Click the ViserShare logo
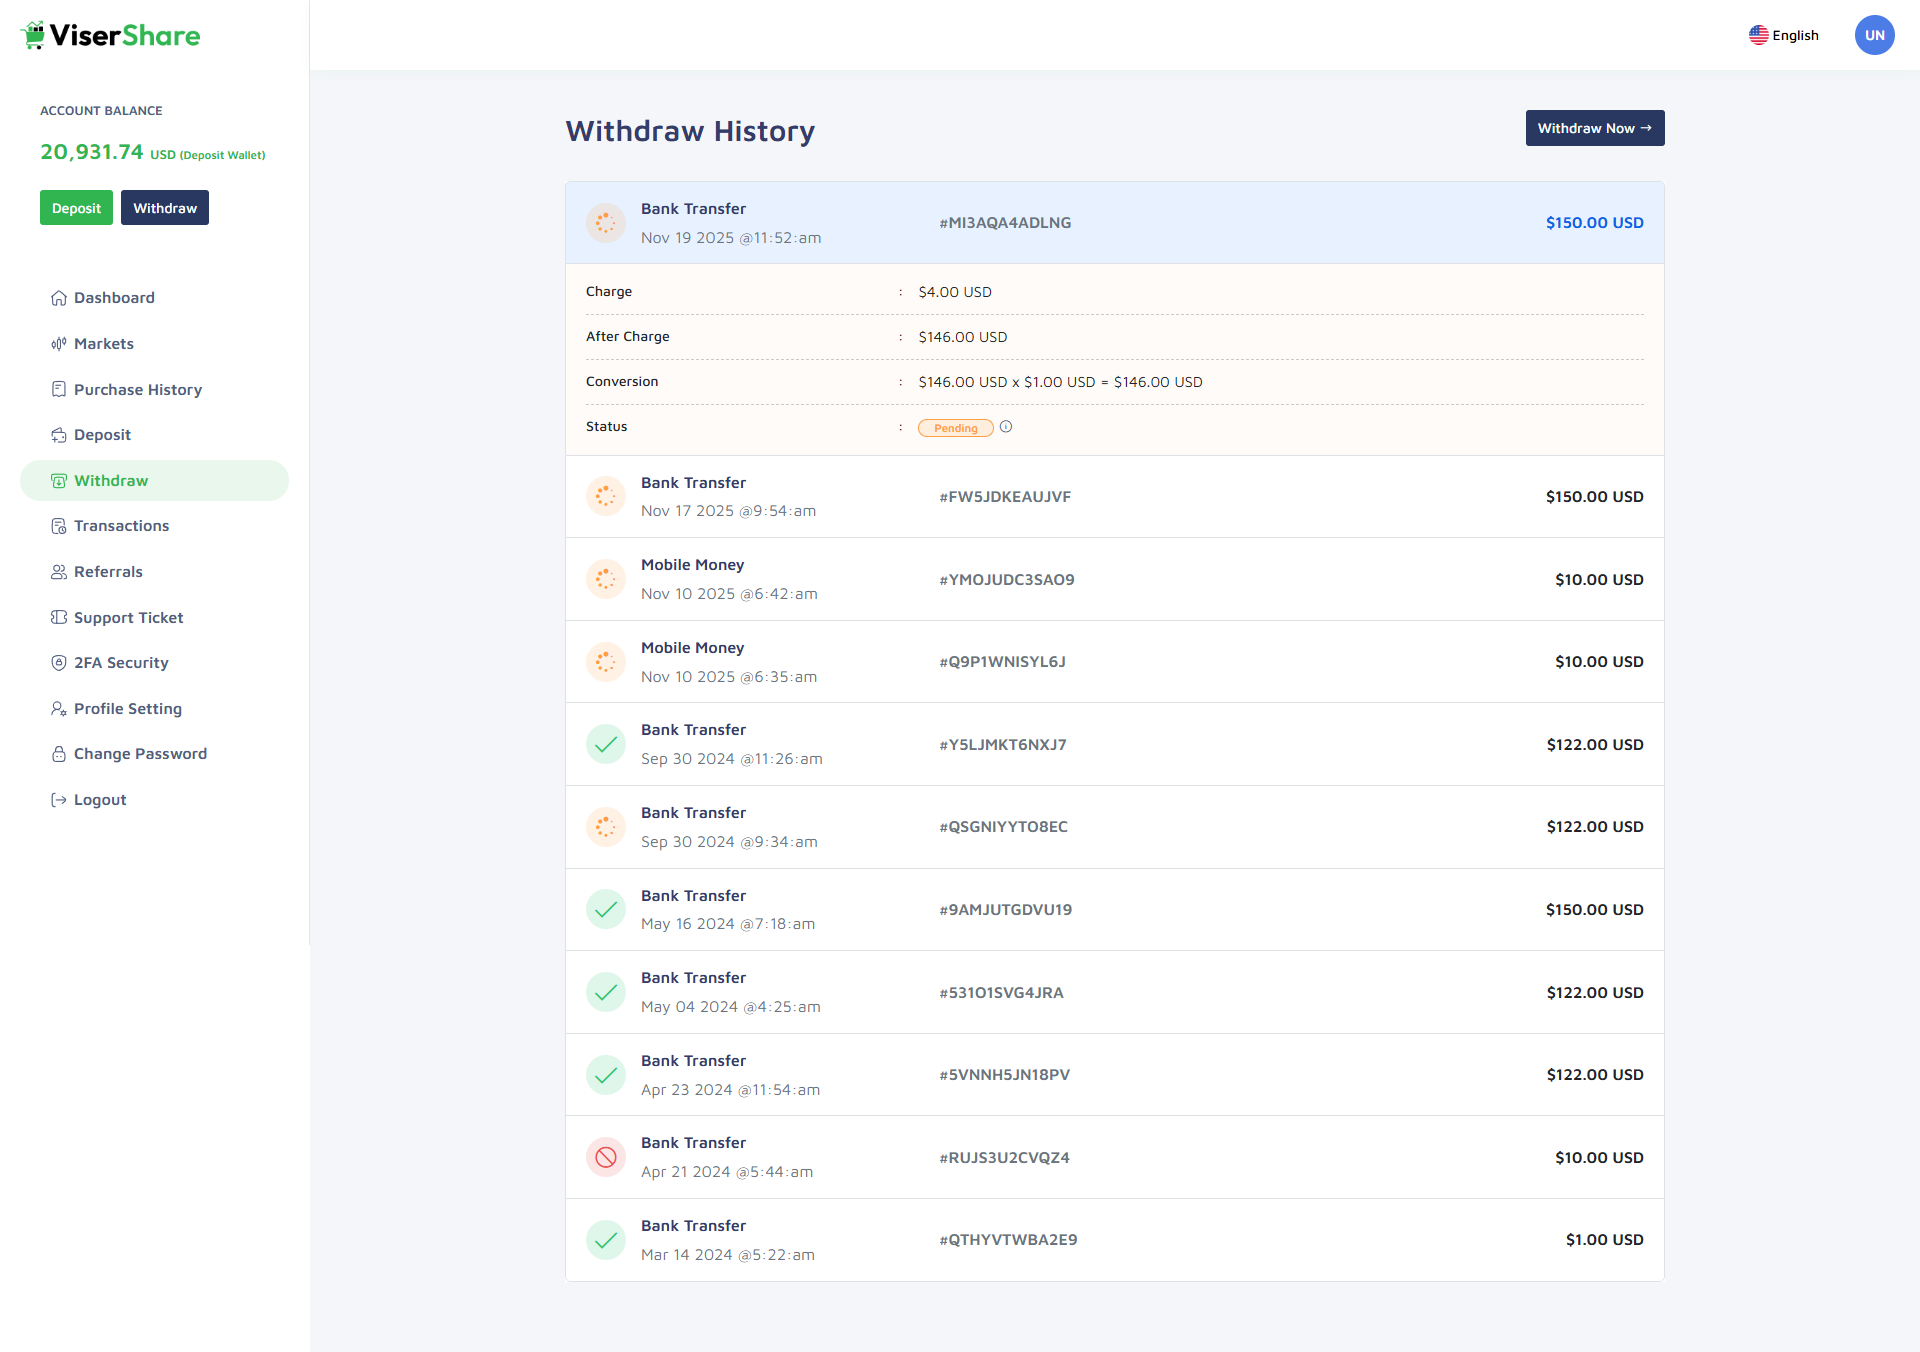This screenshot has height=1352, width=1920. pyautogui.click(x=110, y=36)
